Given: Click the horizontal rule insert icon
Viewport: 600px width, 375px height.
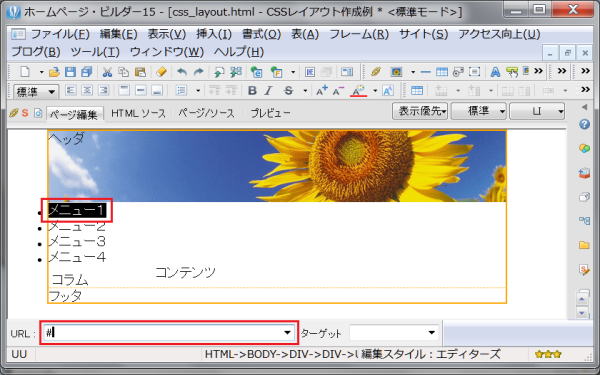Looking at the screenshot, I should pyautogui.click(x=425, y=72).
